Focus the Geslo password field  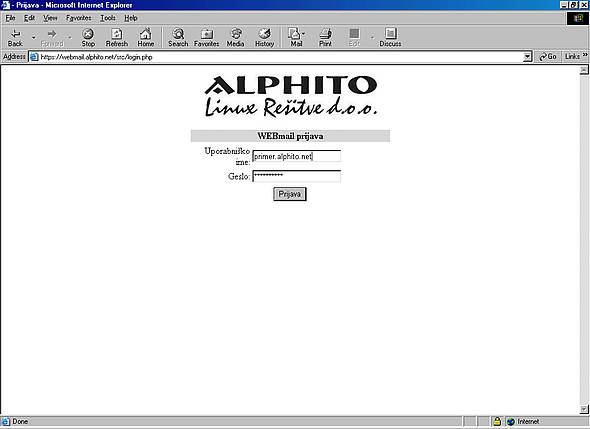pyautogui.click(x=297, y=176)
